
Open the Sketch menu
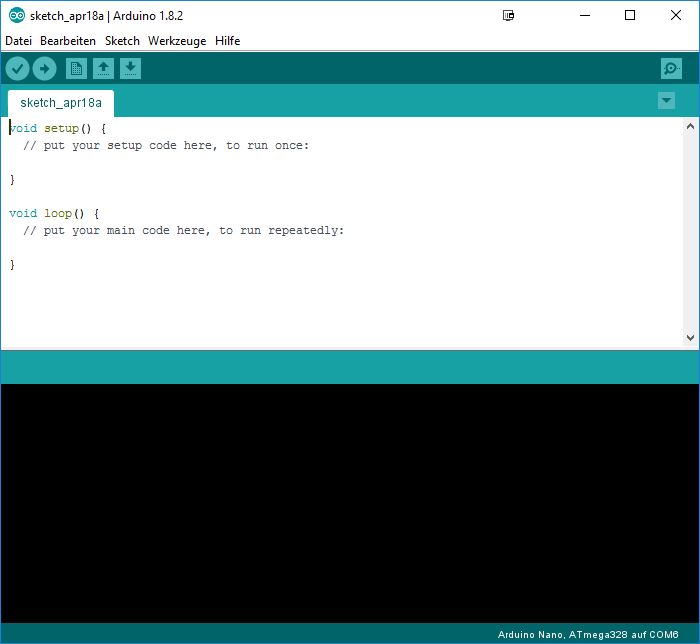point(122,41)
